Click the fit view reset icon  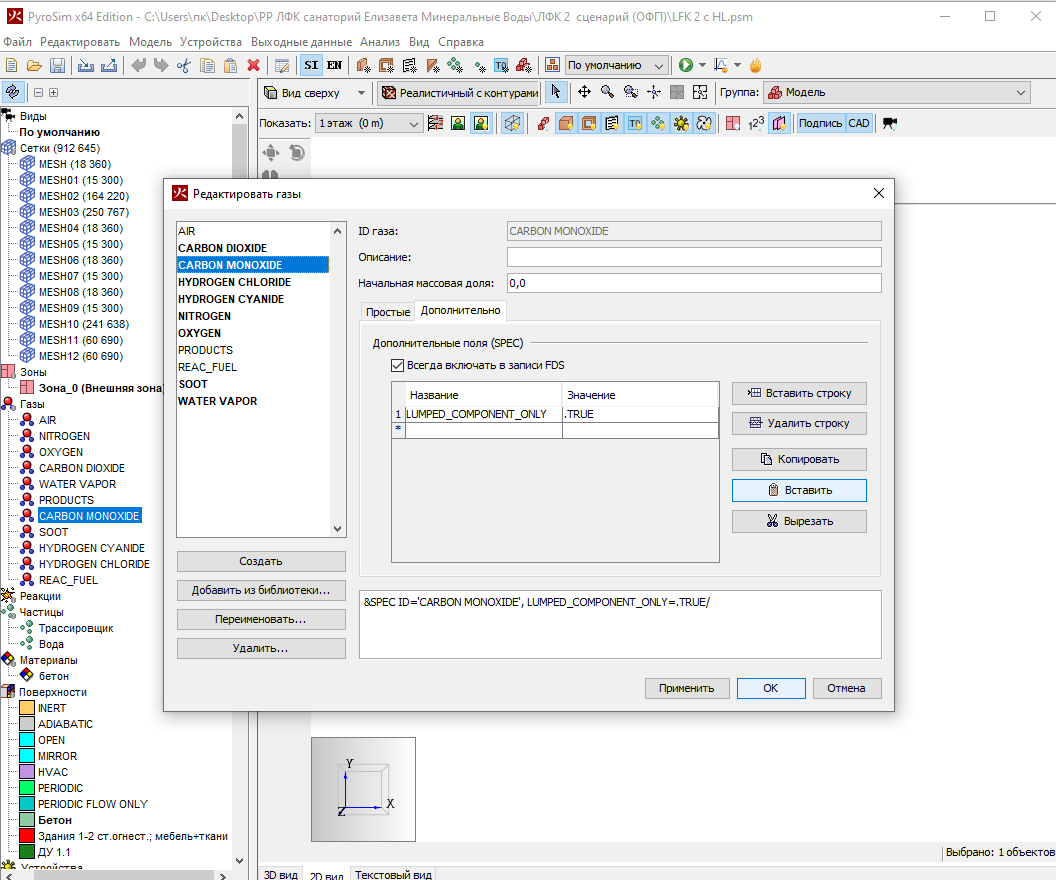(700, 92)
